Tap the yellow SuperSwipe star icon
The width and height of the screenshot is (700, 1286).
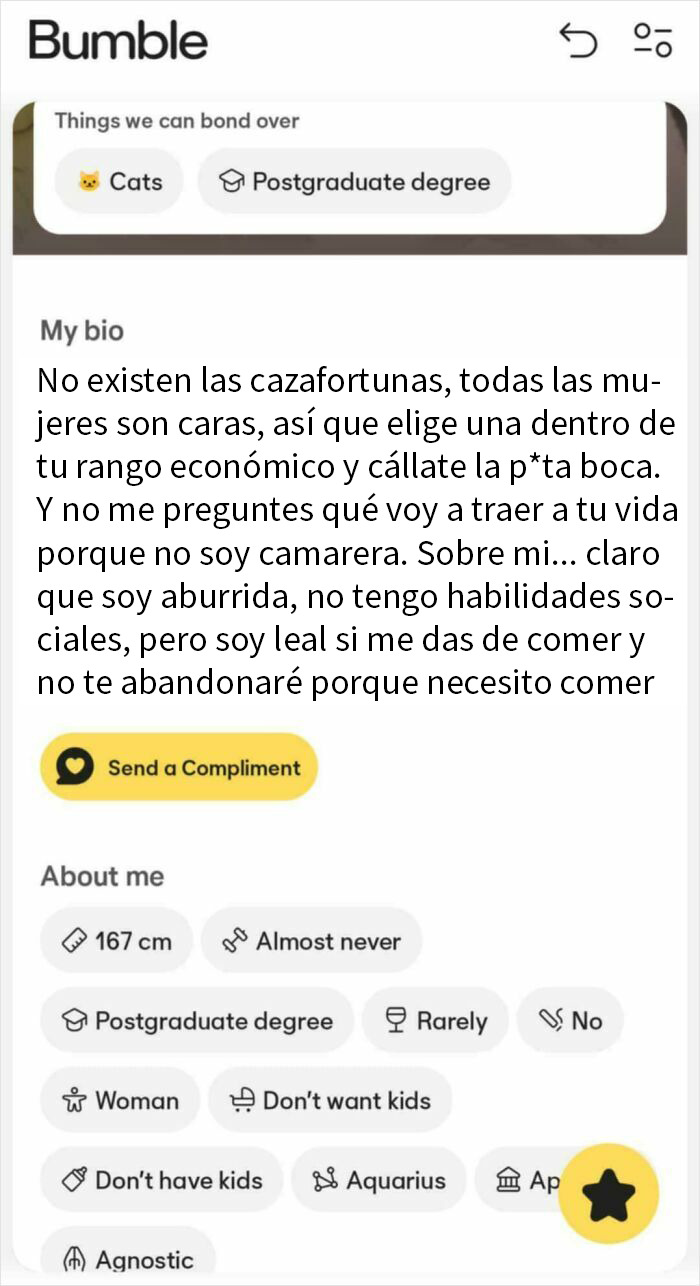pos(608,1194)
